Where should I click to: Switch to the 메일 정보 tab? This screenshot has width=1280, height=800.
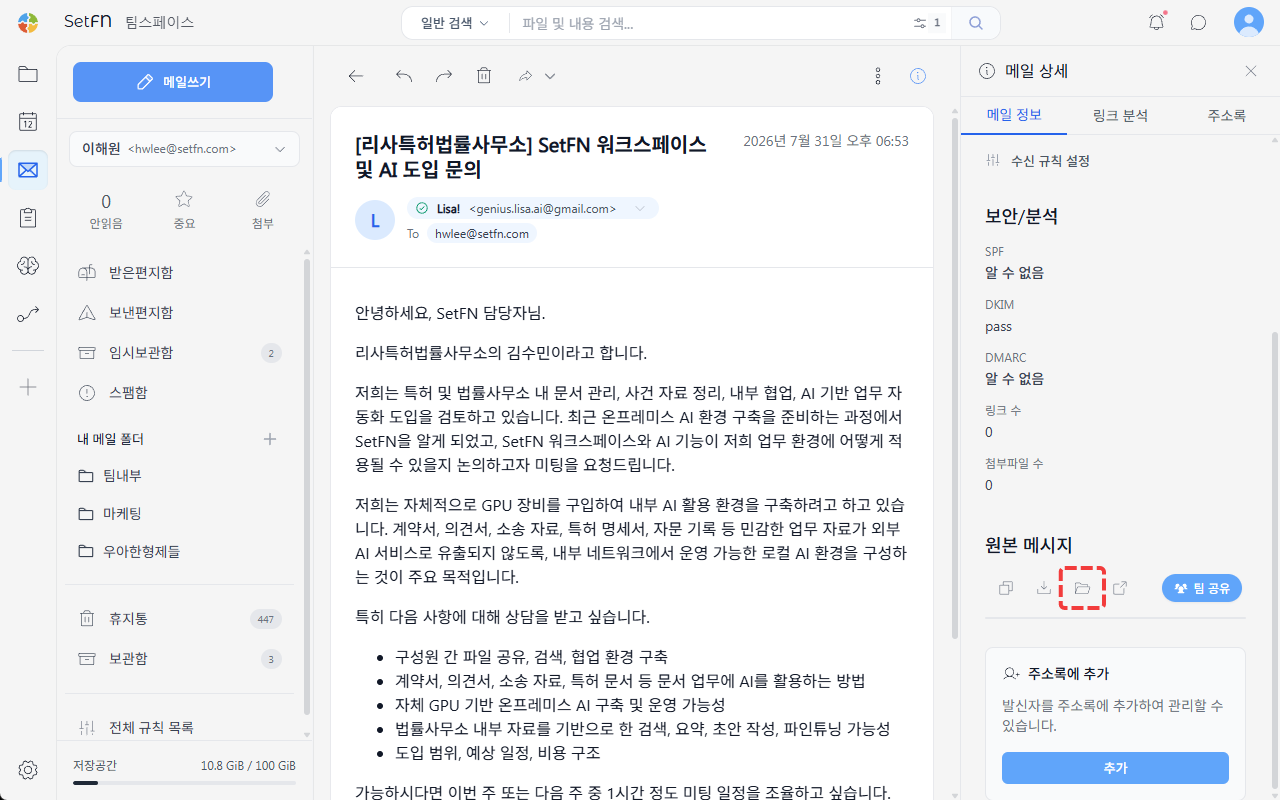coord(1014,115)
